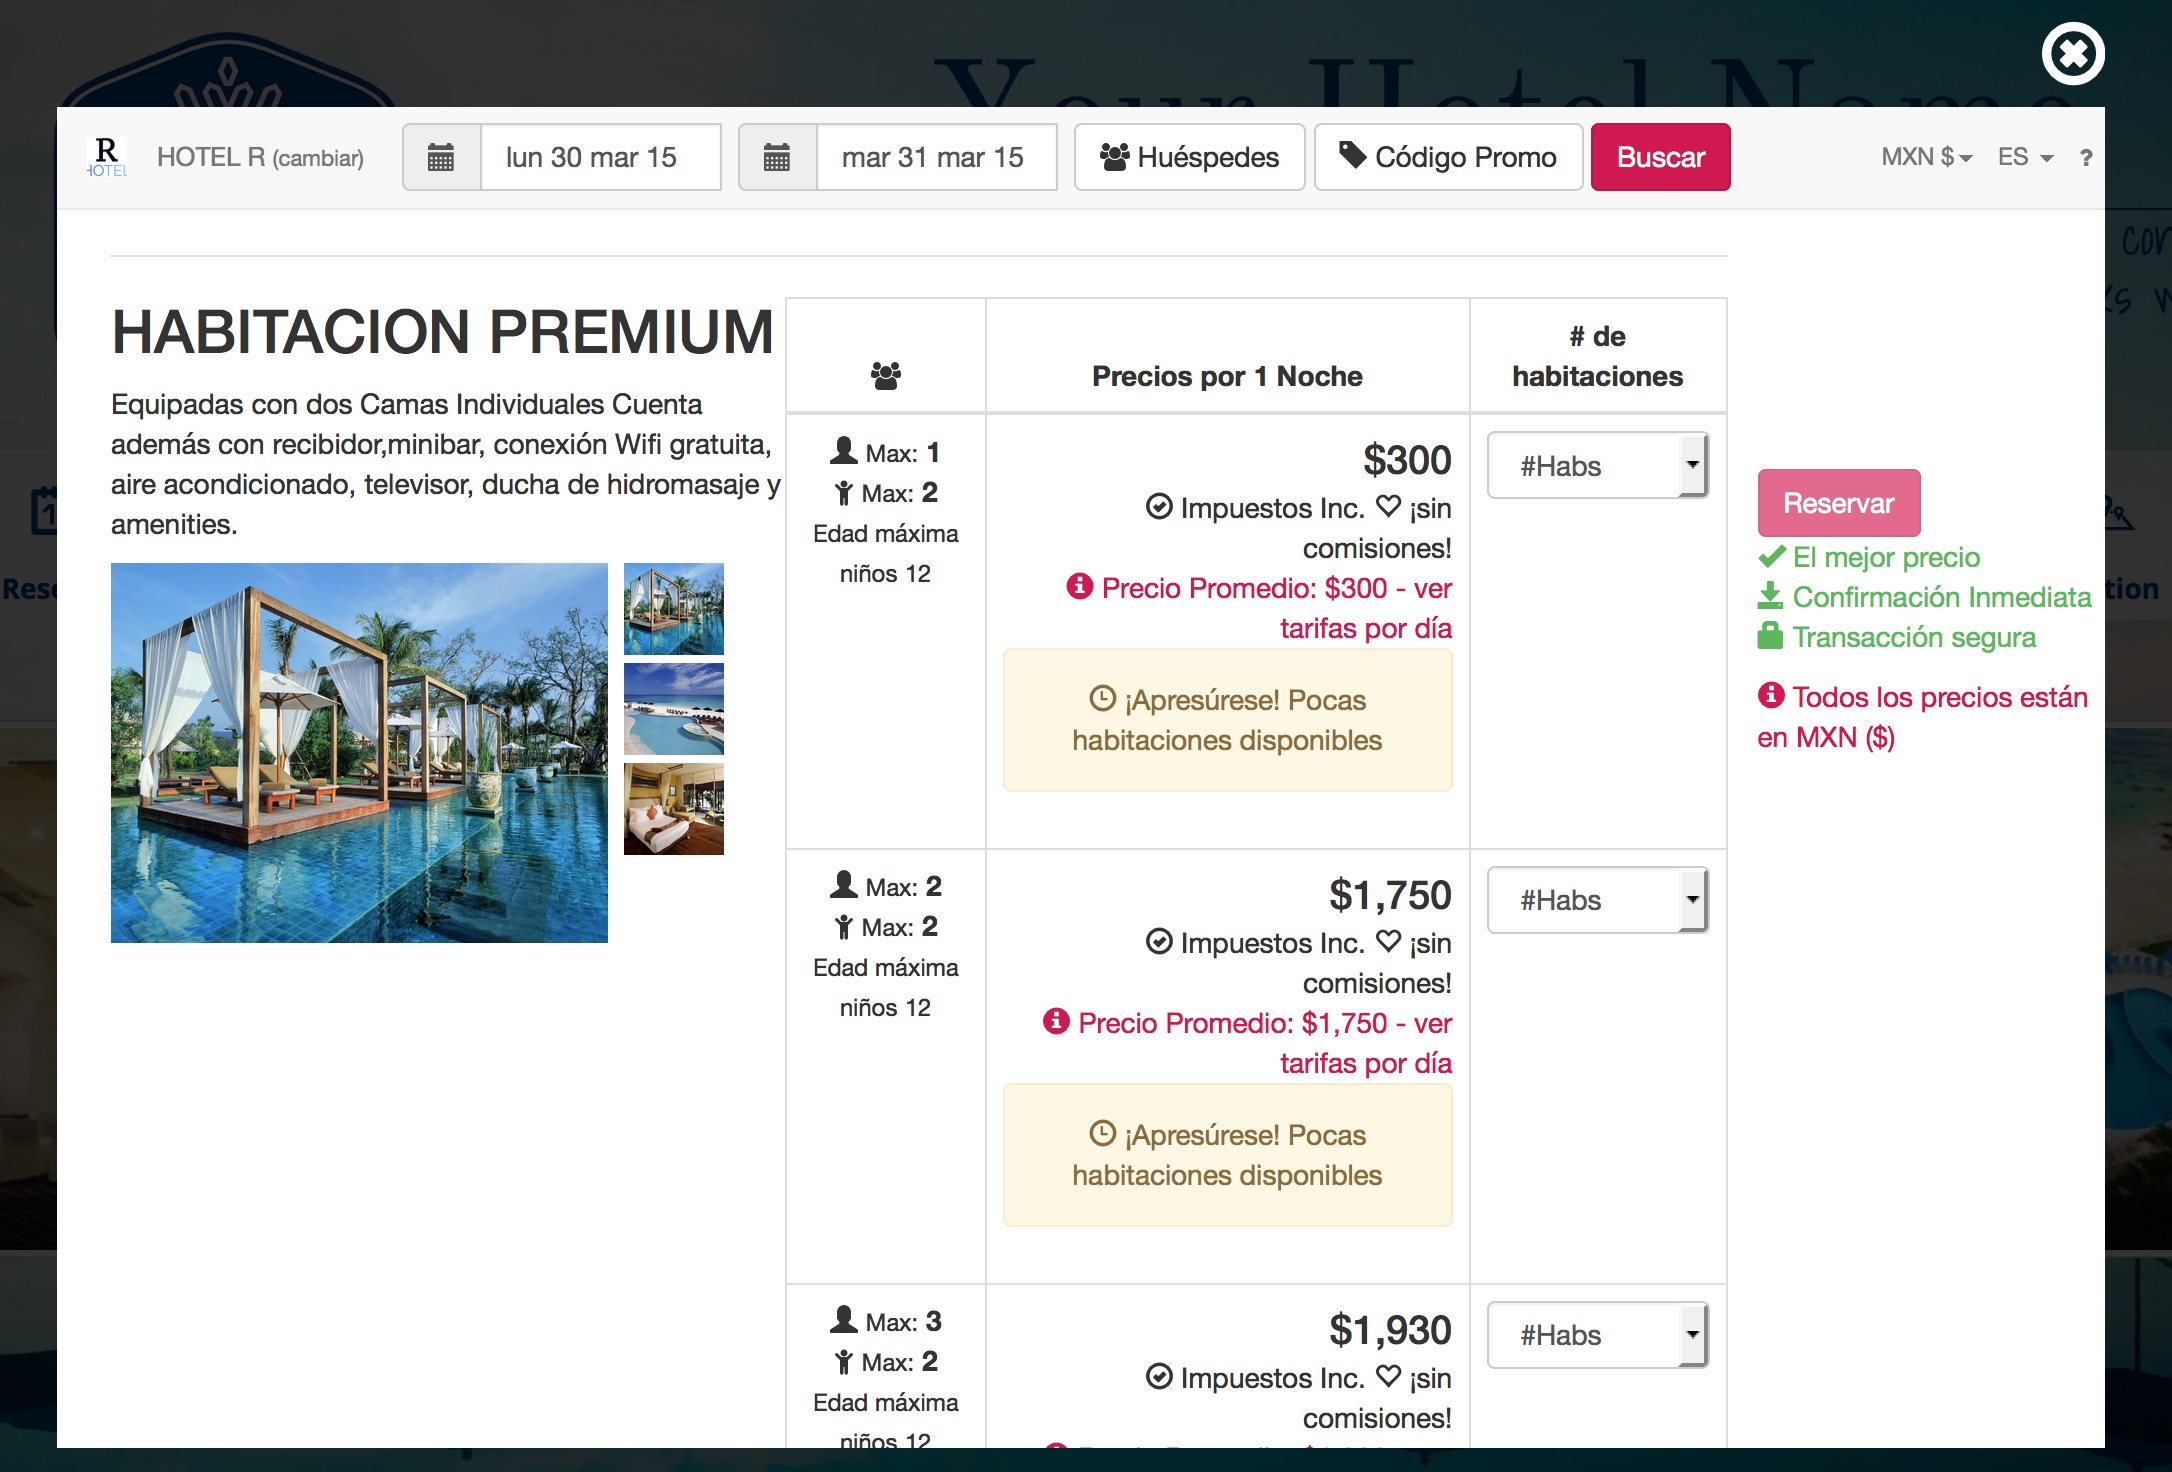The image size is (2172, 1472).
Task: Open the Código Promo field
Action: [x=1448, y=157]
